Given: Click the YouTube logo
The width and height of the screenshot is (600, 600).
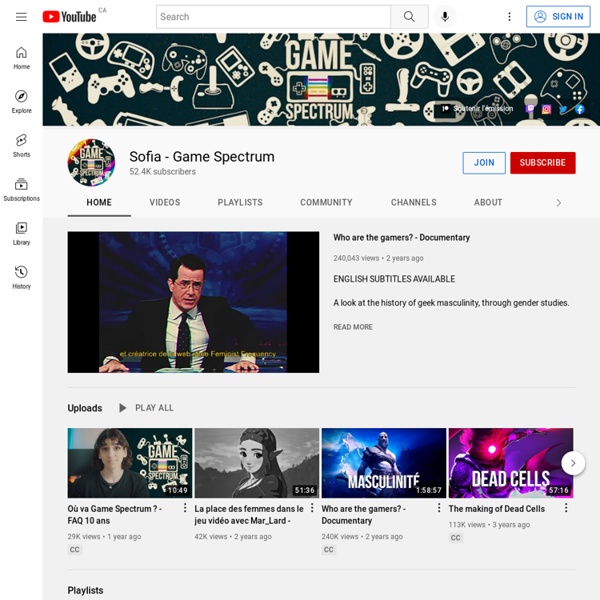Looking at the screenshot, I should [x=69, y=17].
